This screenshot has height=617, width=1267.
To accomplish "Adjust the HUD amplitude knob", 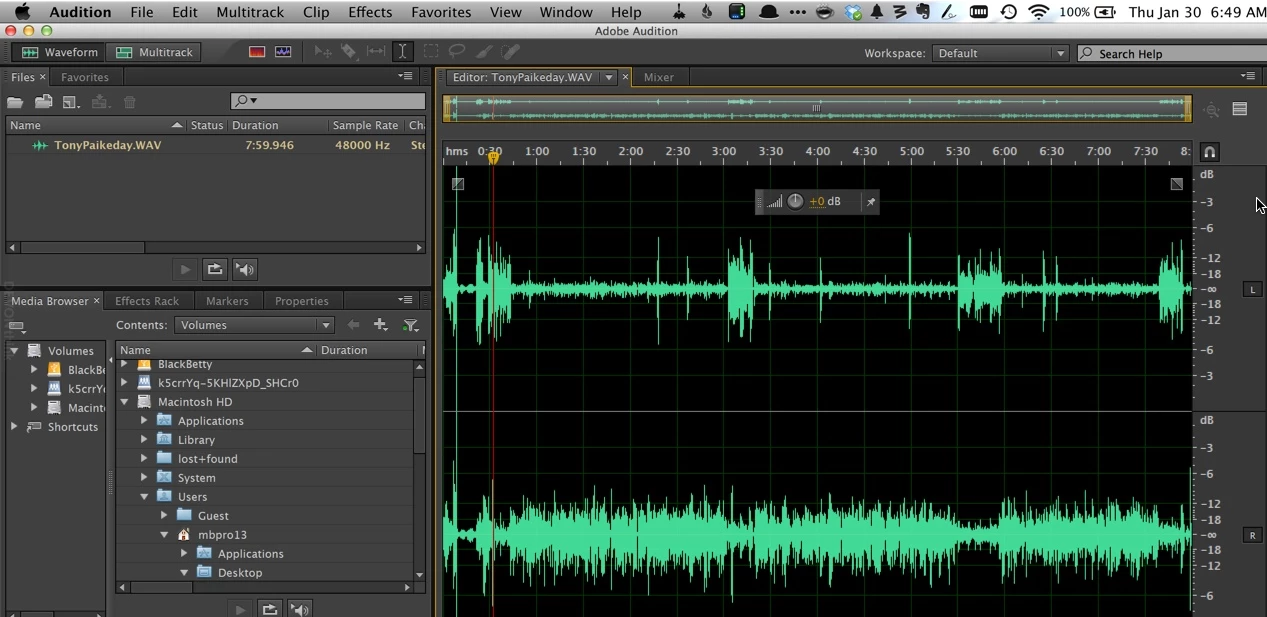I will pyautogui.click(x=795, y=201).
